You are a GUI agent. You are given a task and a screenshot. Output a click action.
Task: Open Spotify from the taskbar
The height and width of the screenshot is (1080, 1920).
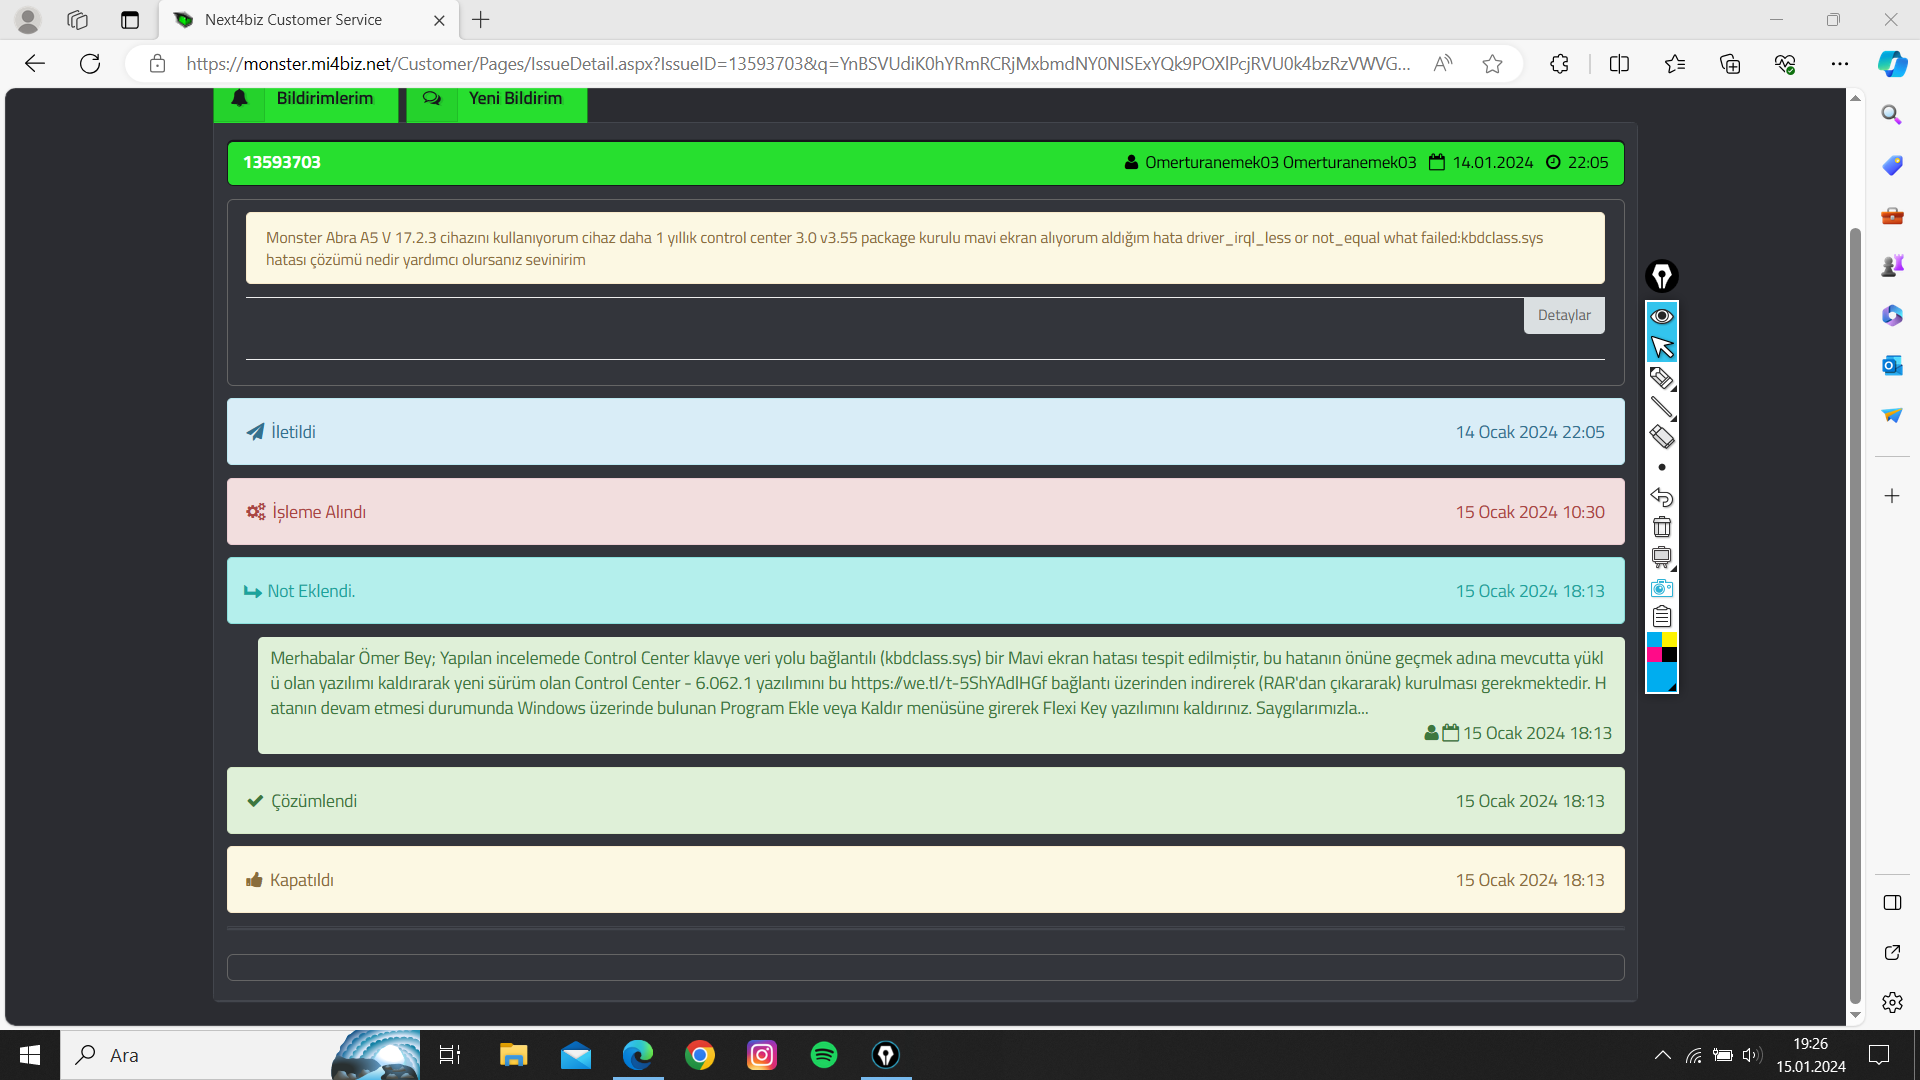(824, 1055)
